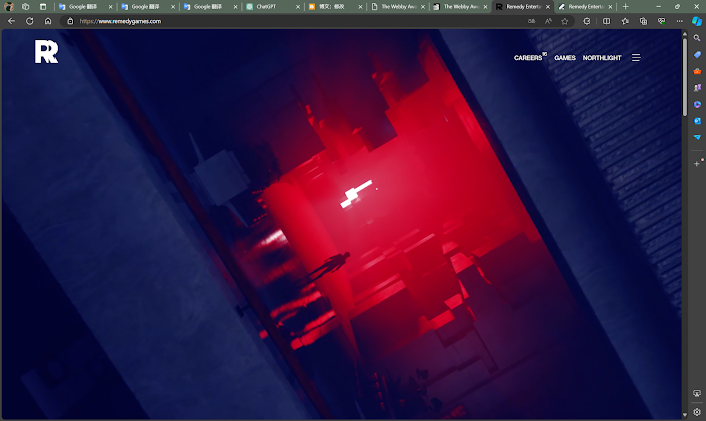Close the ChatGPT tab
Viewport: 706px width, 421px height.
tap(298, 7)
